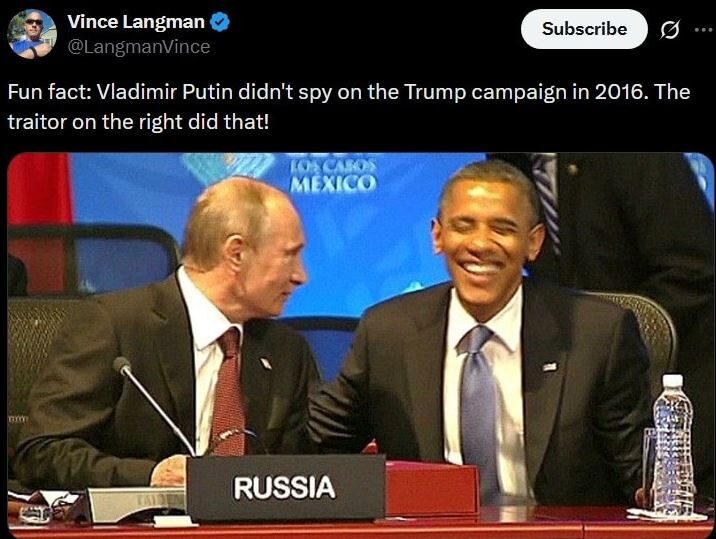Click the Vince Langman display name
Screen dimensions: 716x539
coord(136,22)
